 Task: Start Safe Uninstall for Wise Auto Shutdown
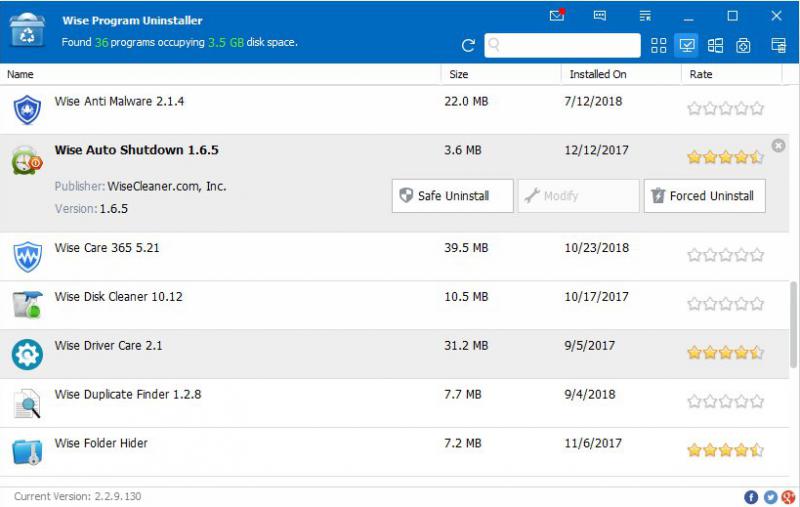453,196
